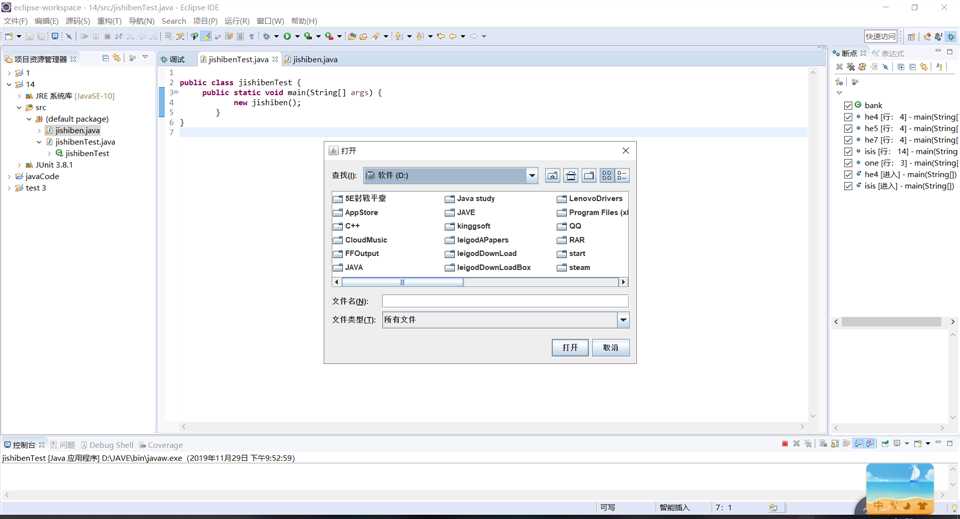
Task: Click Up One Level icon in open dialog
Action: [552, 175]
